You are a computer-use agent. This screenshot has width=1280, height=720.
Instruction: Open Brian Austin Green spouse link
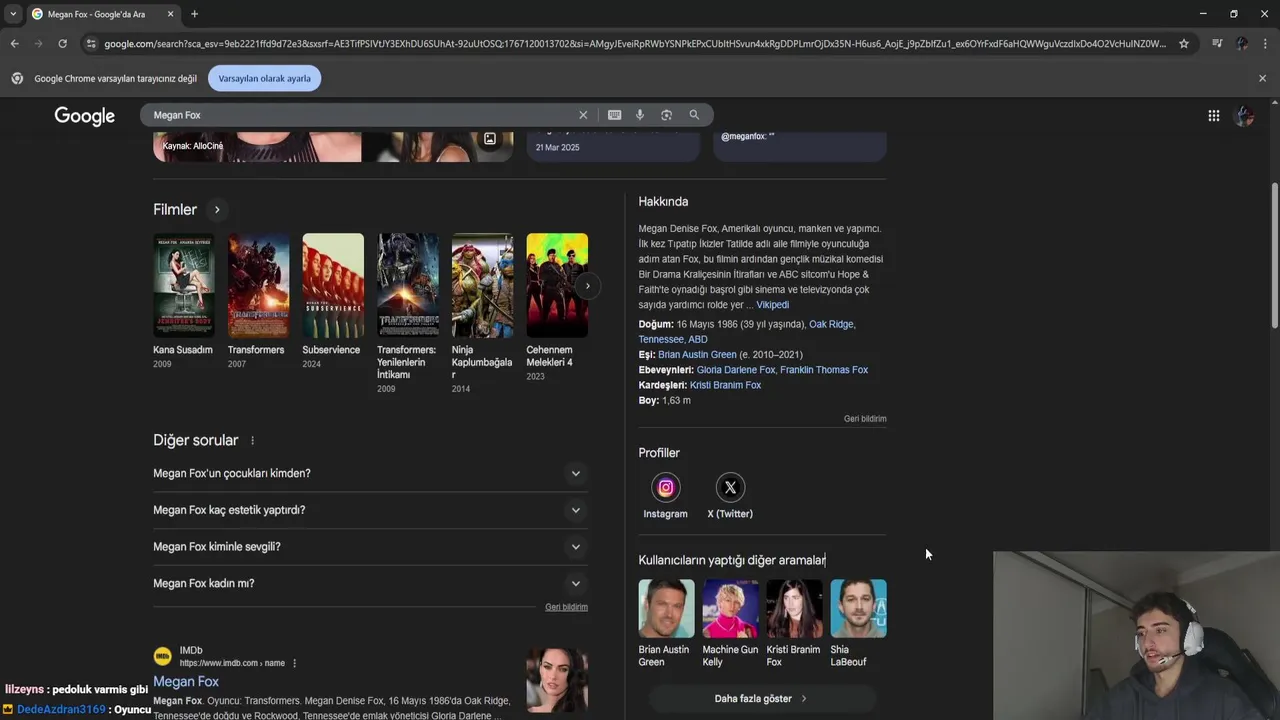point(697,355)
